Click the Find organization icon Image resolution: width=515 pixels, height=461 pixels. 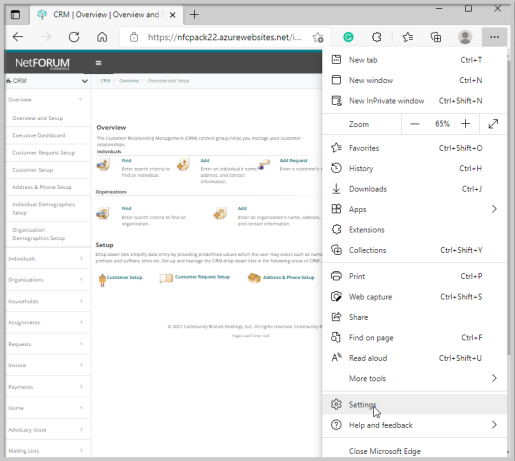pyautogui.click(x=103, y=213)
